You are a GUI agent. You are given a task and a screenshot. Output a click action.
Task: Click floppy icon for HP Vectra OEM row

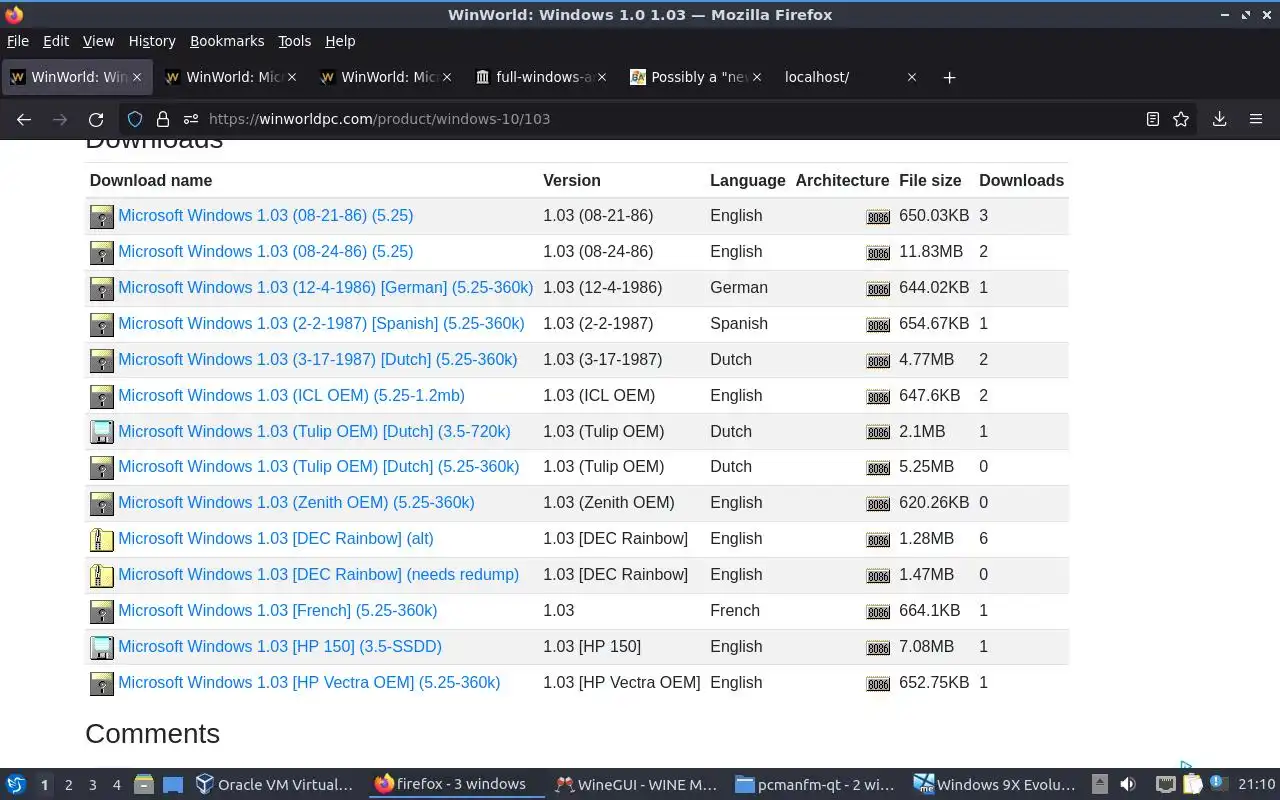[x=102, y=684]
